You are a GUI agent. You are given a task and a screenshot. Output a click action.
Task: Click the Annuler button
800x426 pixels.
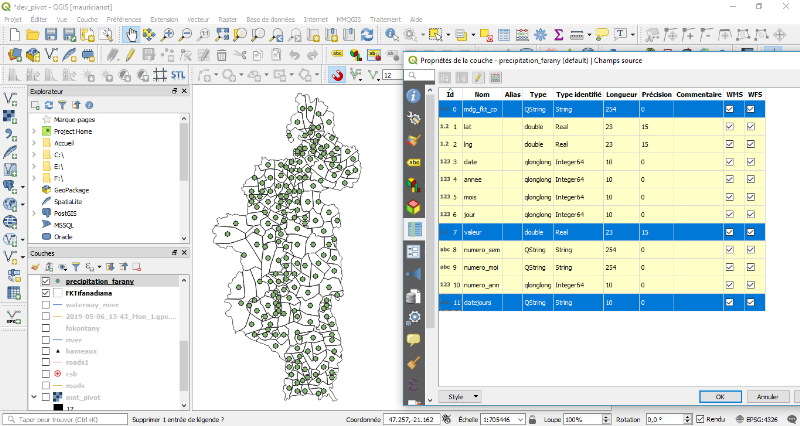[x=766, y=396]
